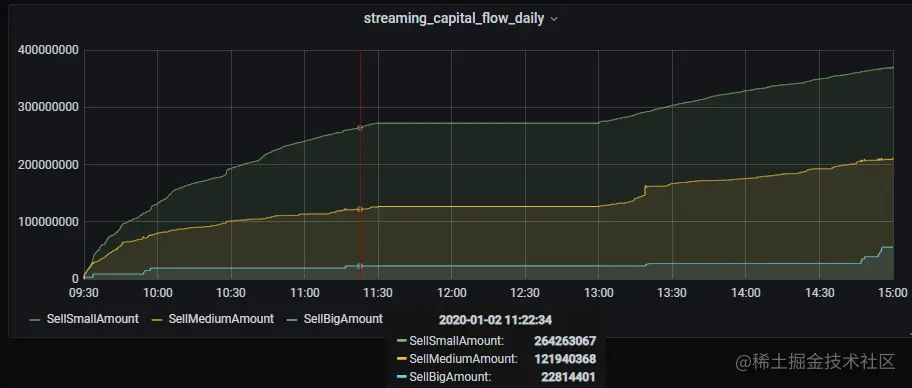Viewport: 912px width, 388px height.
Task: Click the 12:30 x-axis time label
Action: (x=525, y=293)
